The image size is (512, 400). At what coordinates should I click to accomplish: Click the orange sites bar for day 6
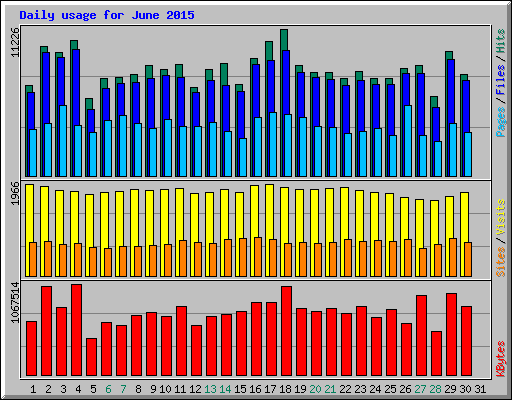click(x=108, y=262)
